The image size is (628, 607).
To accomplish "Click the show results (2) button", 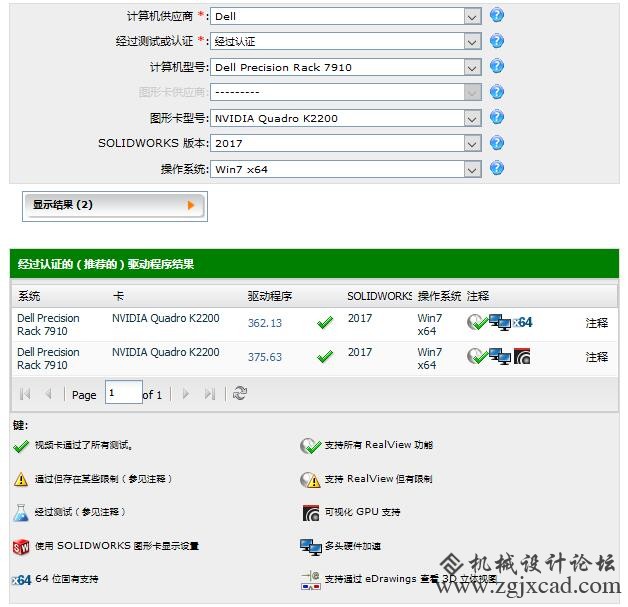I will (x=115, y=205).
